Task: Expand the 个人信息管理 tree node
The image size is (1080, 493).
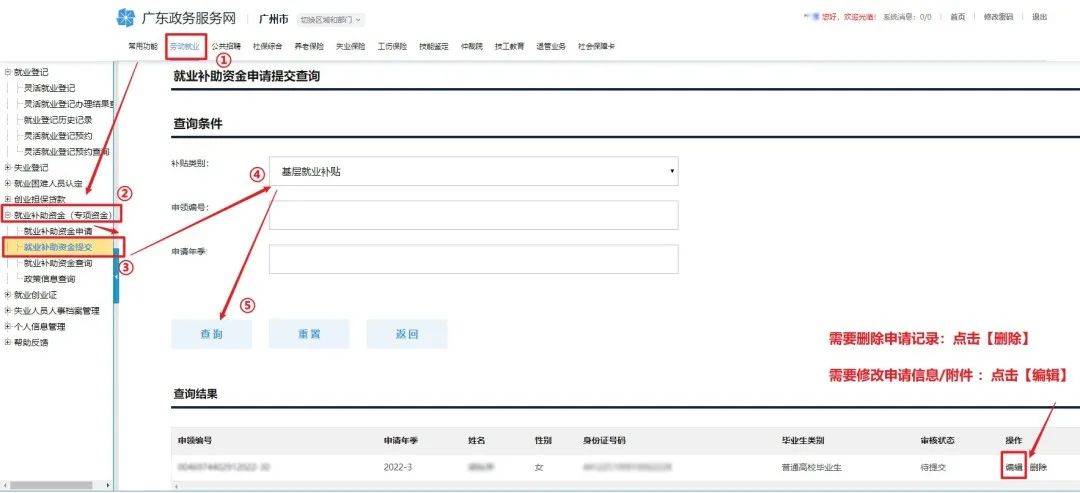Action: point(8,326)
